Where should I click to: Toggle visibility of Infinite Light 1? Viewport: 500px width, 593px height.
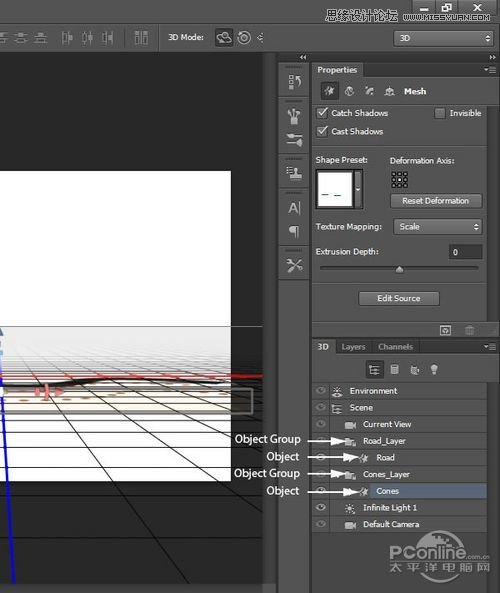(321, 507)
